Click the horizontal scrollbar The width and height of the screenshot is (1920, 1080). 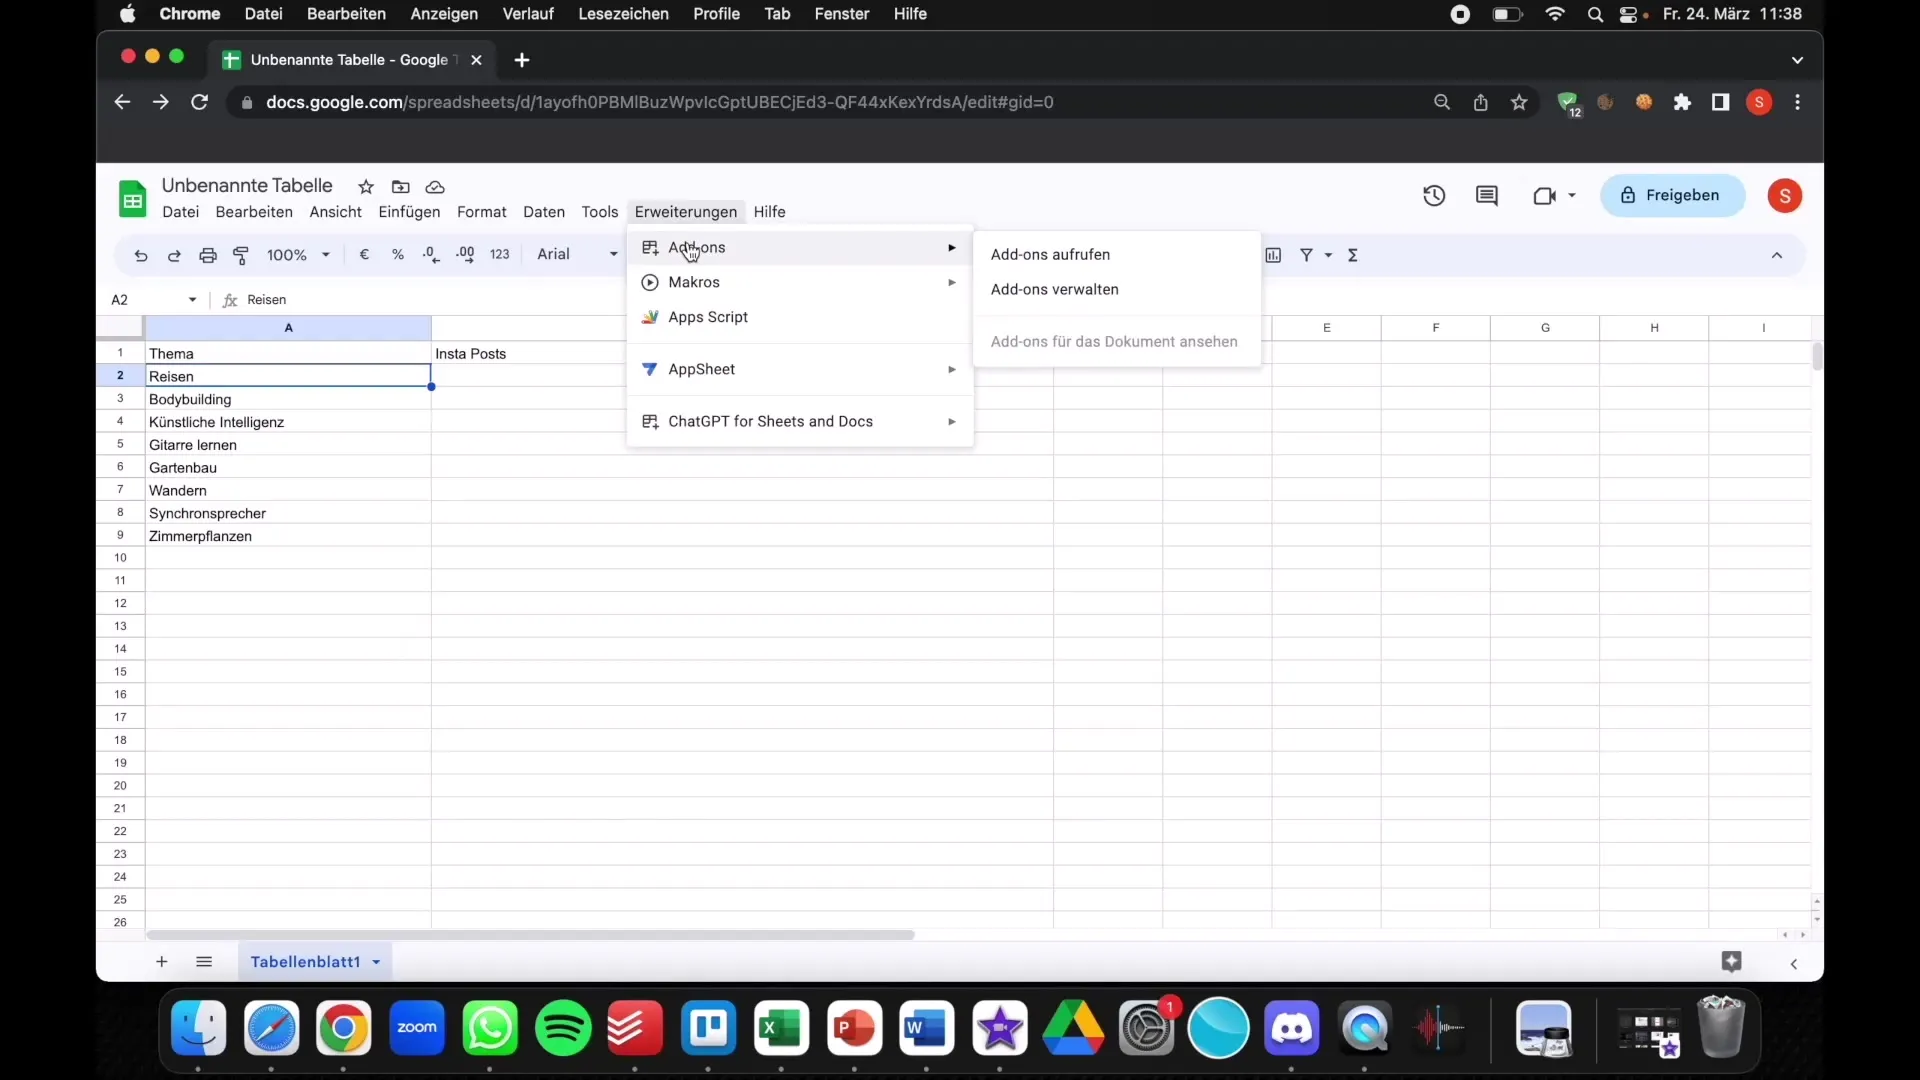coord(530,935)
